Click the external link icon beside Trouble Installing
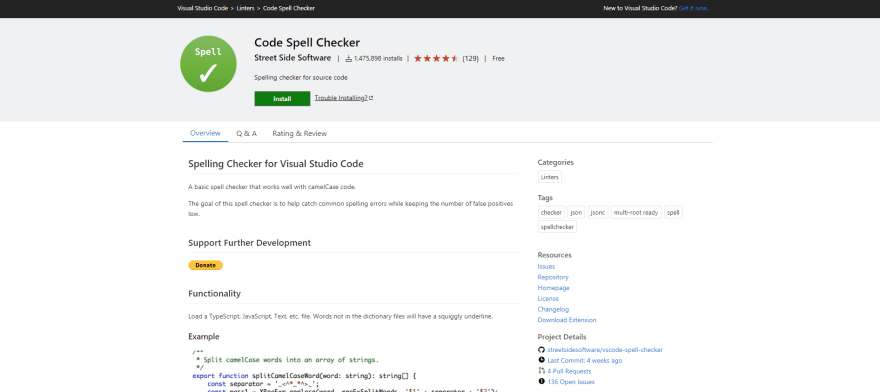This screenshot has width=880, height=392. tap(371, 98)
